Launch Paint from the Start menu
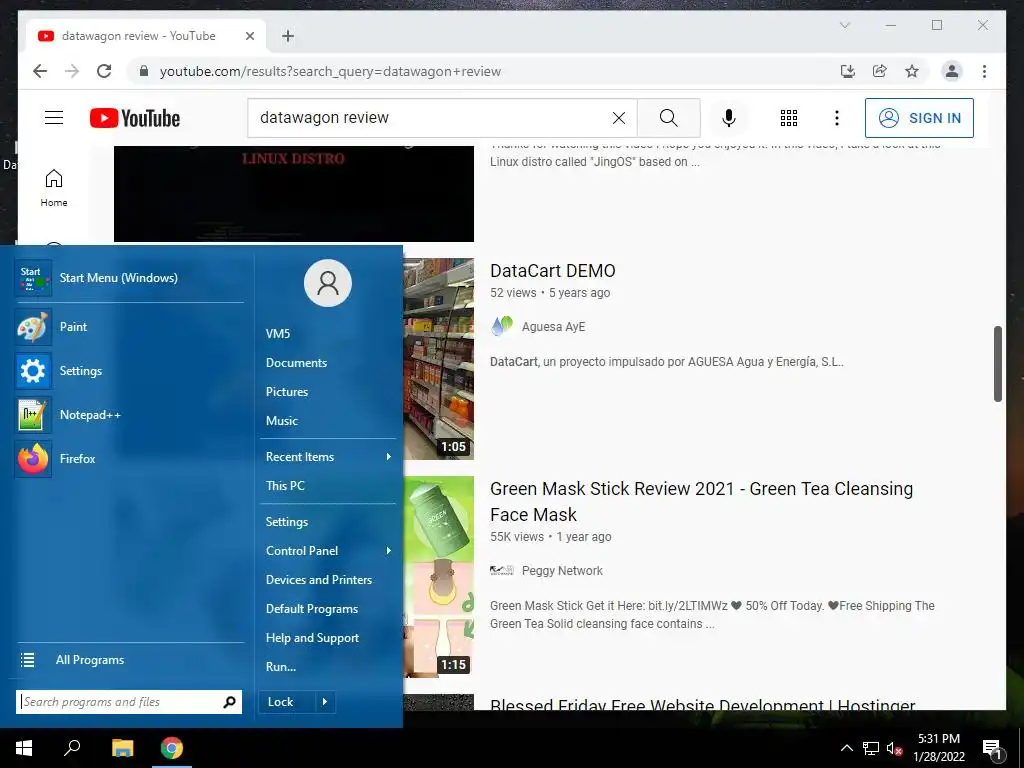Viewport: 1024px width, 768px height. click(130, 327)
